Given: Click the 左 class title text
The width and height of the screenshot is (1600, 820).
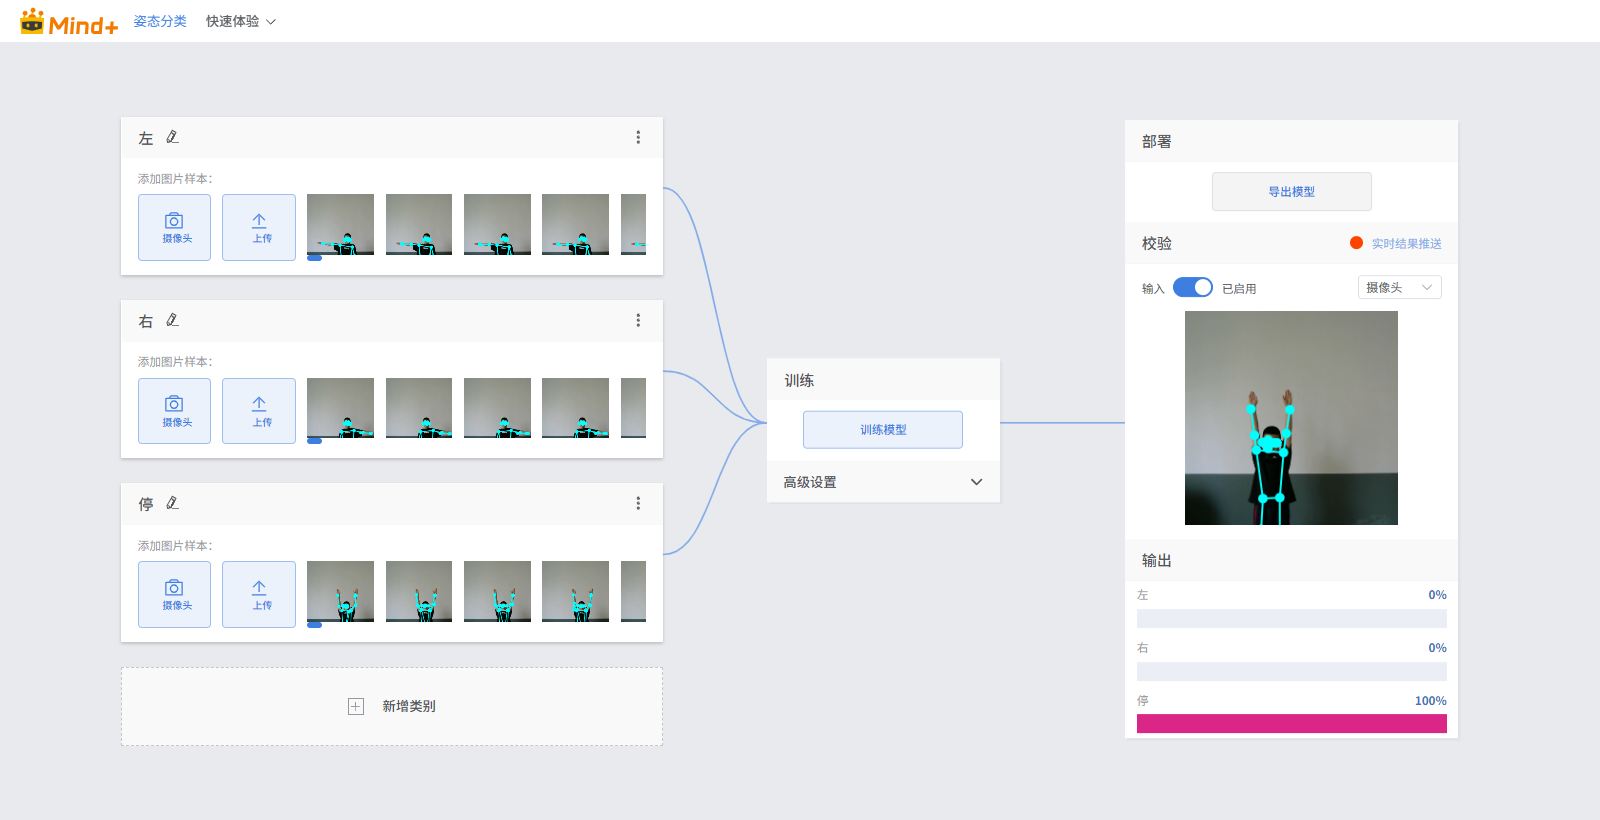Looking at the screenshot, I should [x=146, y=138].
